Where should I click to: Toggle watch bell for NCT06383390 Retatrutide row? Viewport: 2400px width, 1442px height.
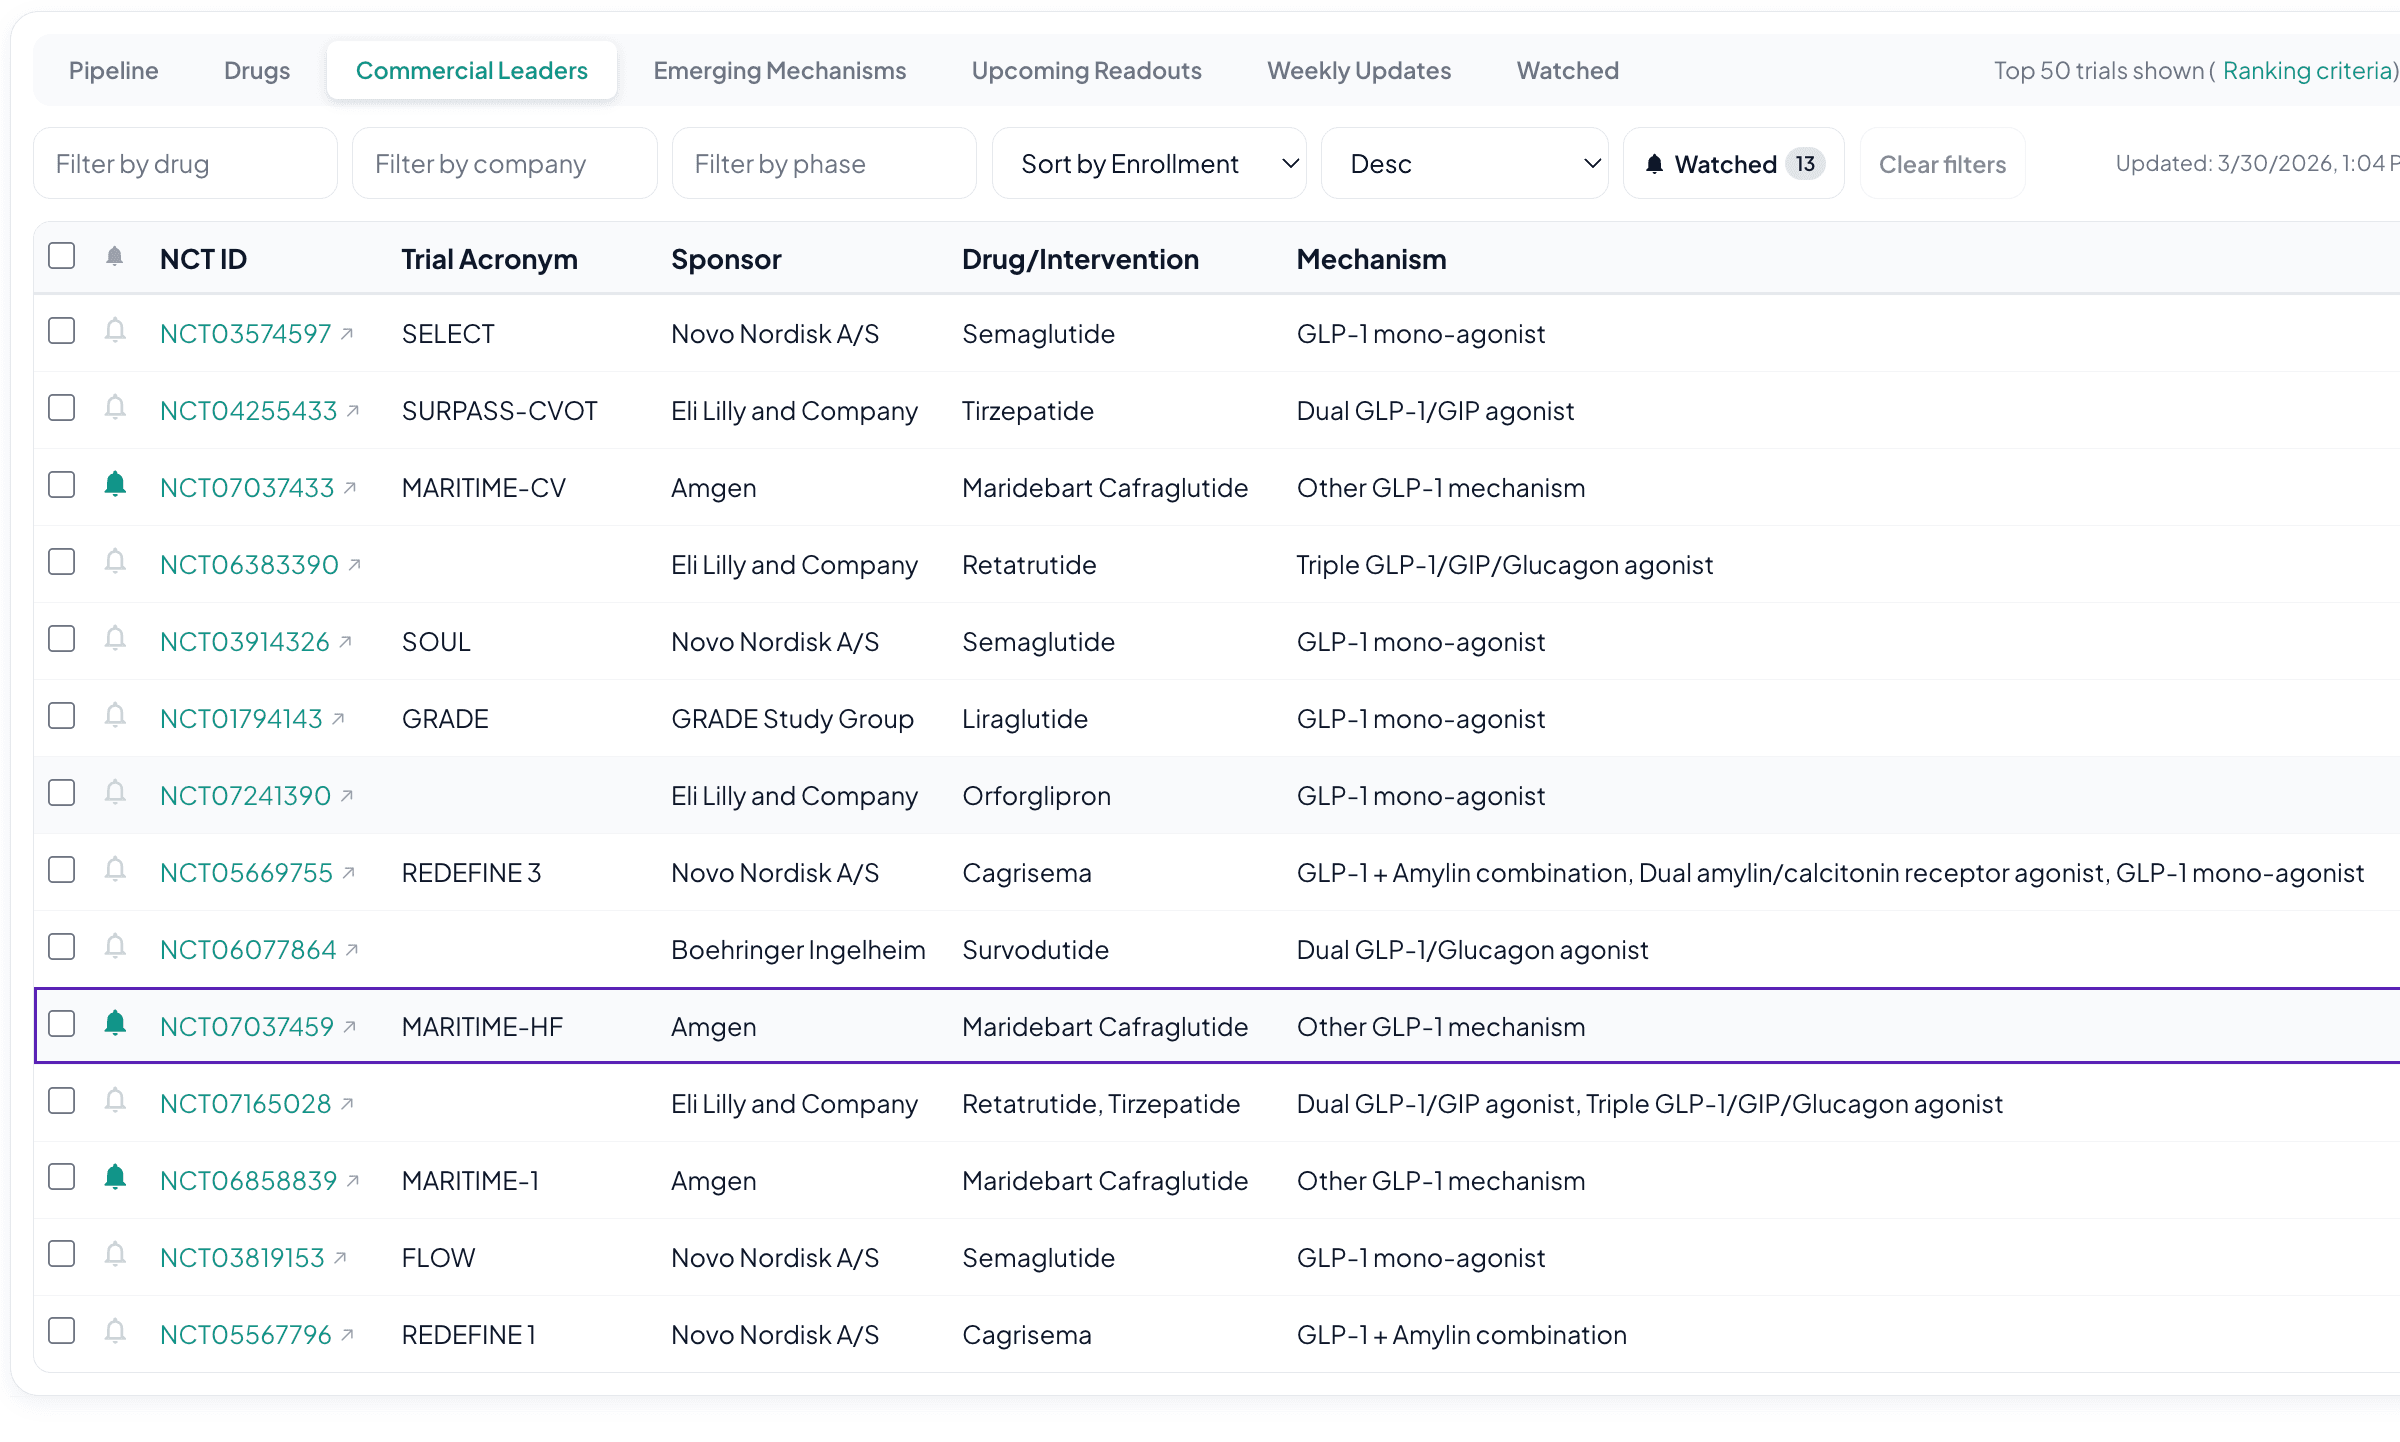coord(115,562)
